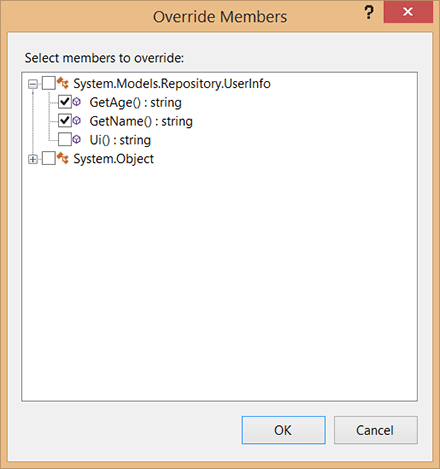Collapse the System.Models.Repository.UserInfo node

click(x=33, y=84)
